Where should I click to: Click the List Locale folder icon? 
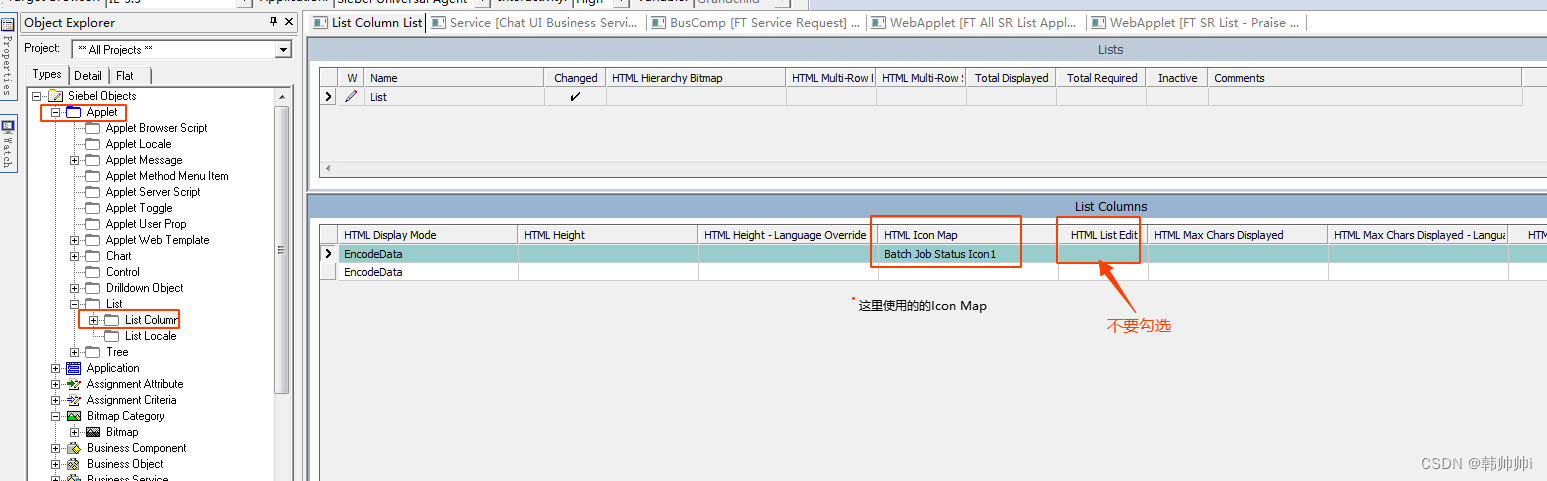click(x=112, y=336)
